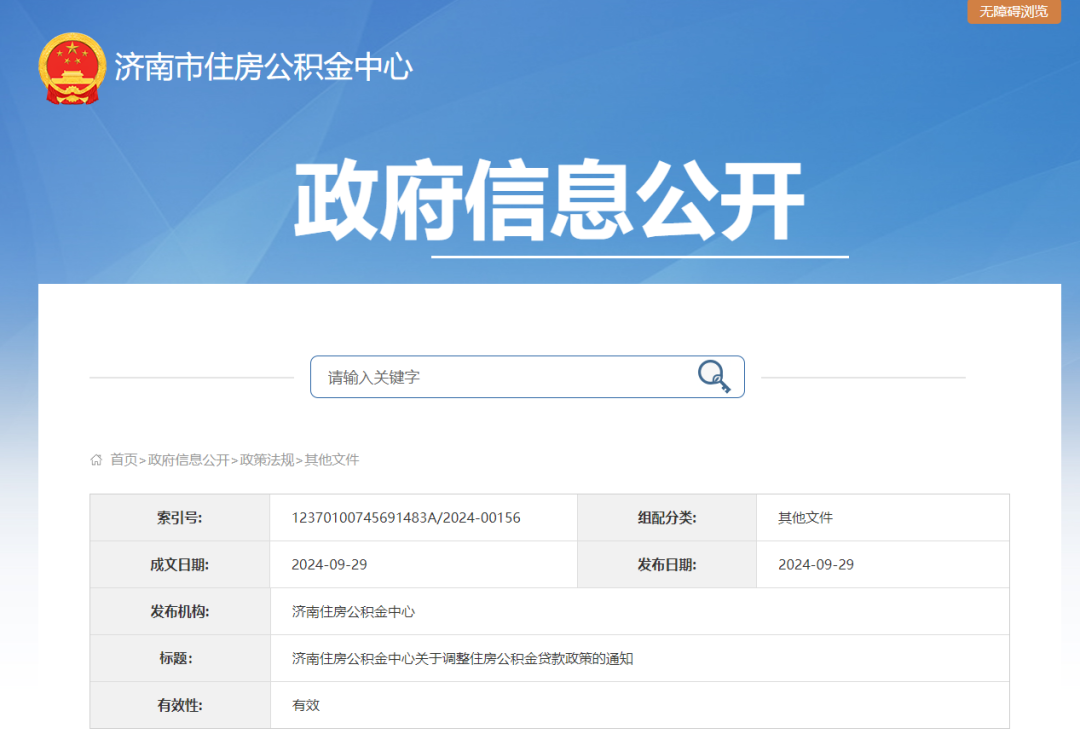This screenshot has width=1080, height=740.
Task: Click the search magnifier icon
Action: (713, 377)
